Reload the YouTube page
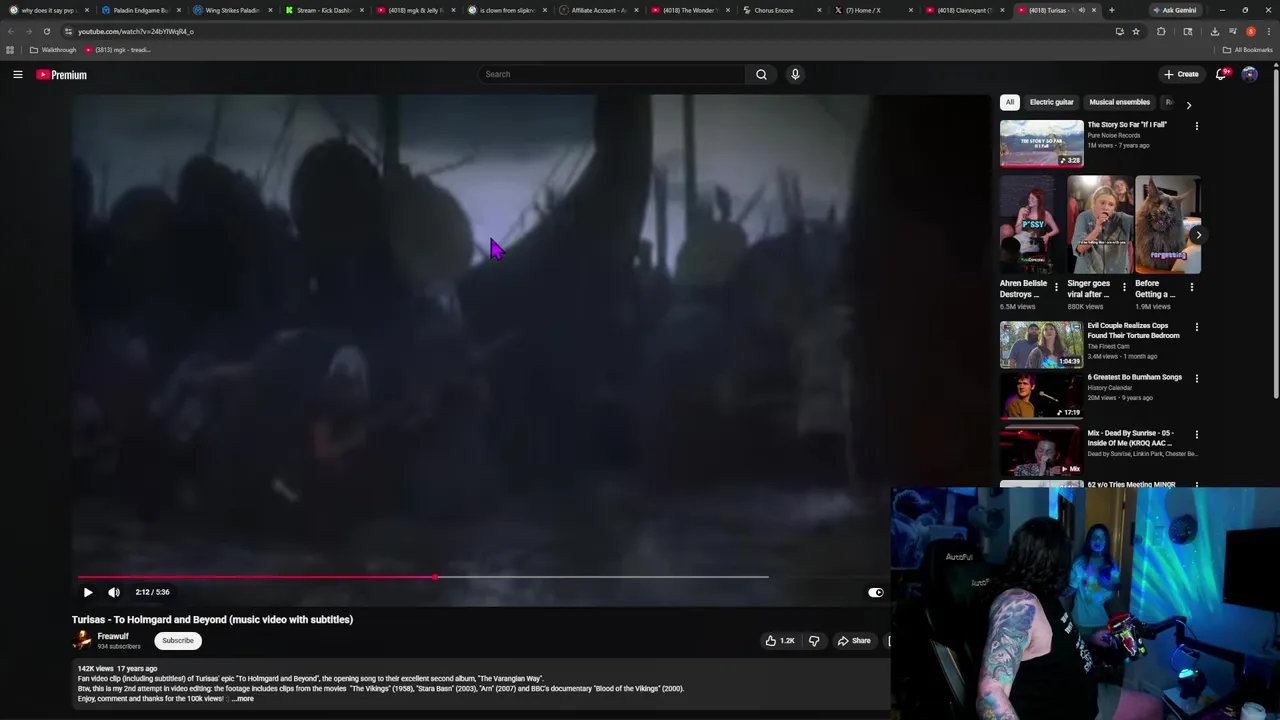This screenshot has width=1280, height=720. tap(47, 31)
